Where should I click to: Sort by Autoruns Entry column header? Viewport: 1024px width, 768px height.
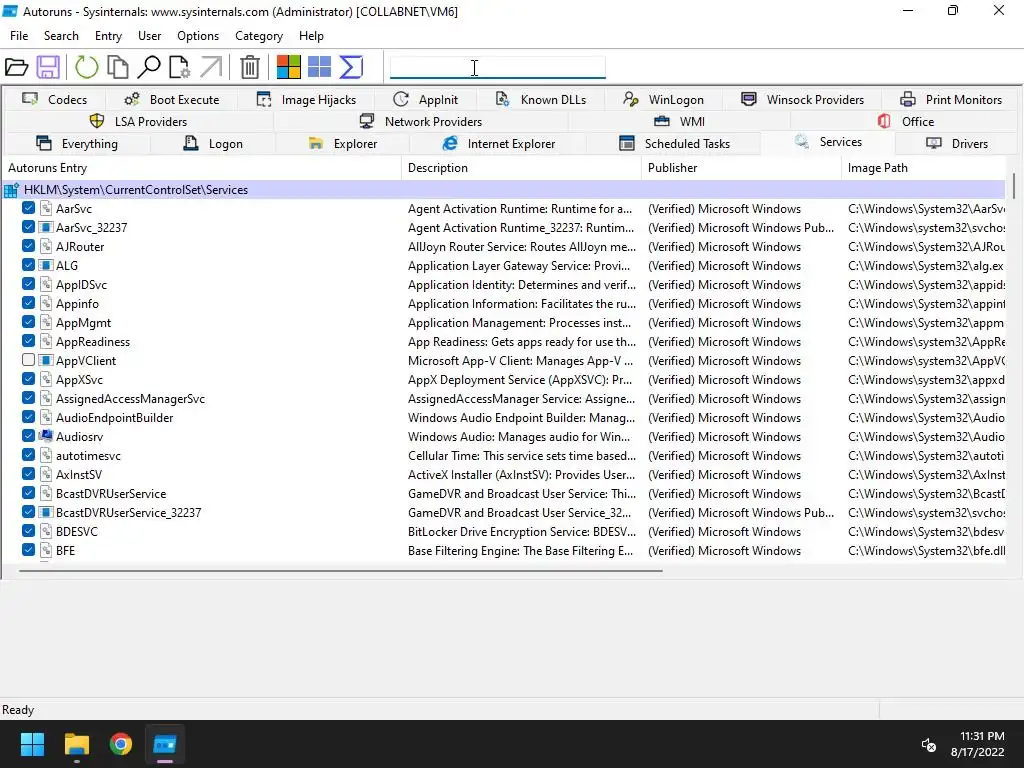pos(202,168)
